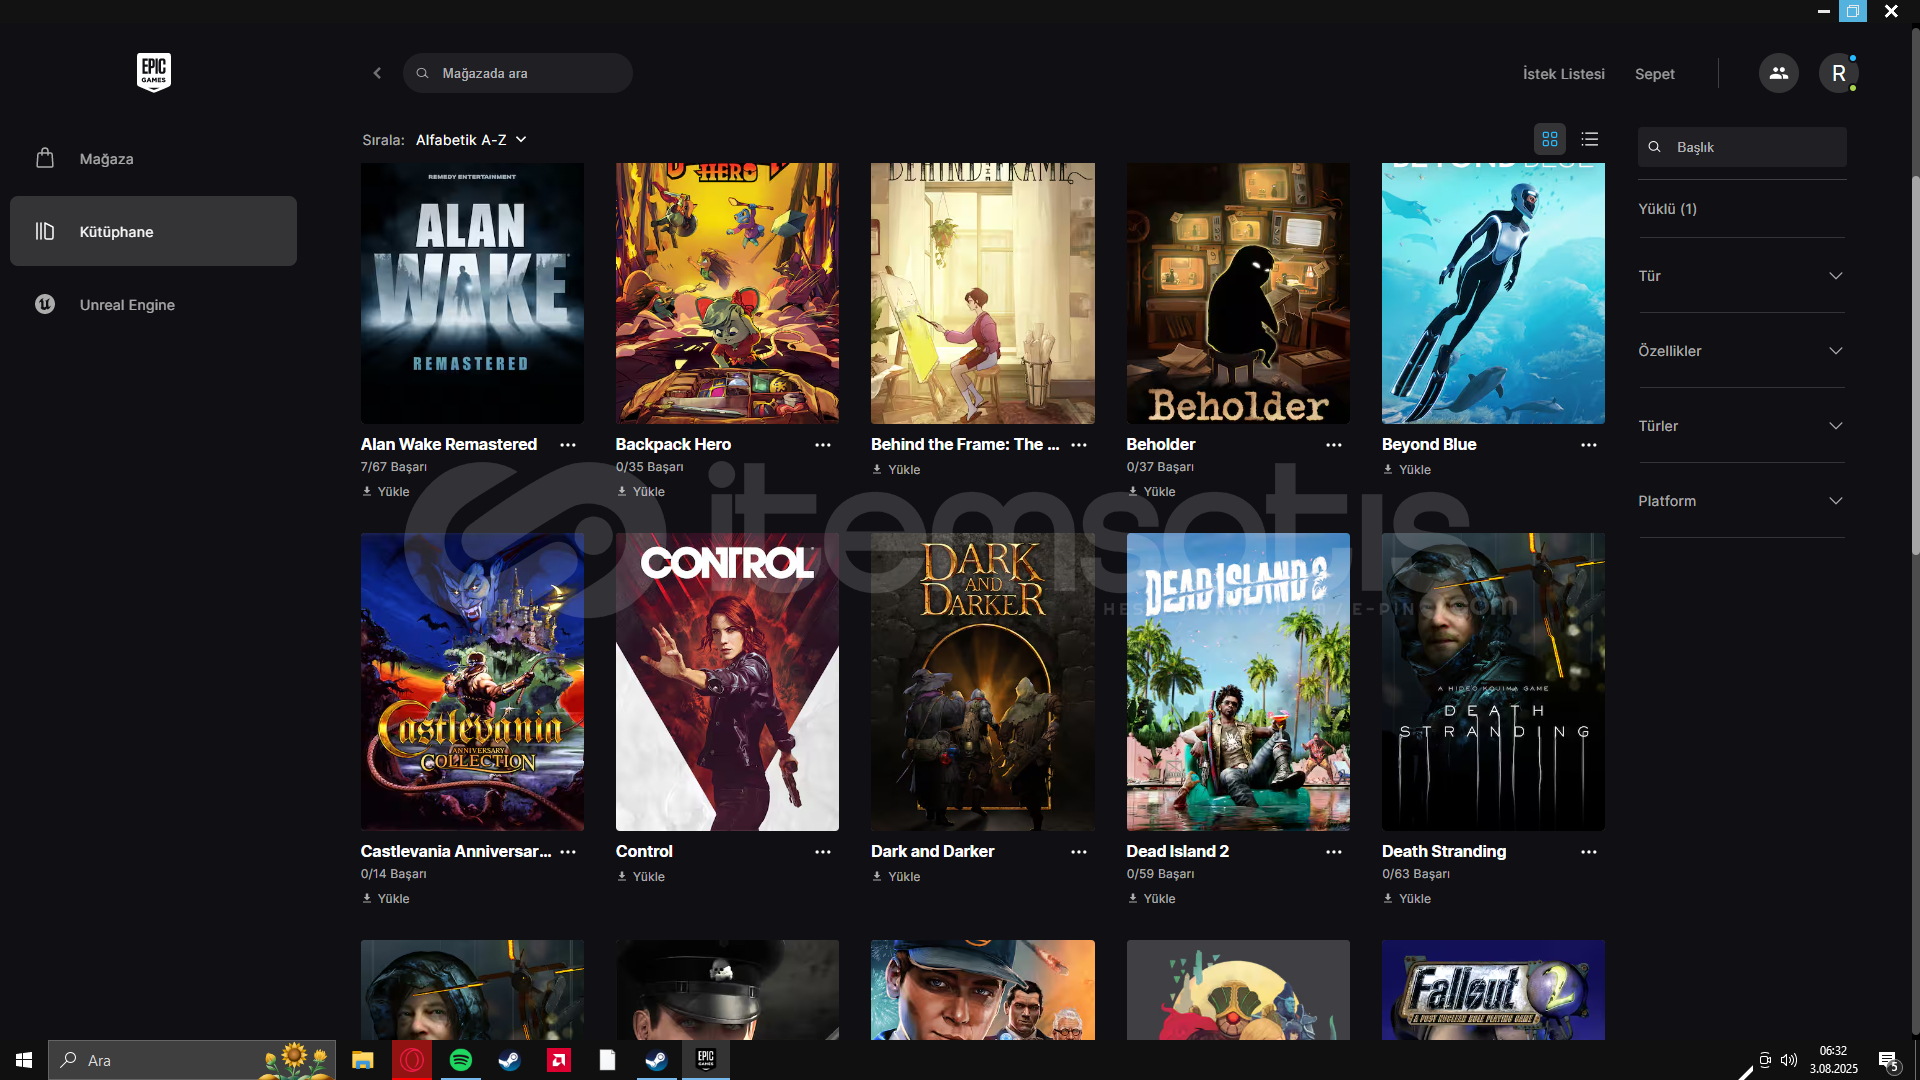Open İstek Listesi wishlist
The image size is (1920, 1080).
coord(1563,74)
